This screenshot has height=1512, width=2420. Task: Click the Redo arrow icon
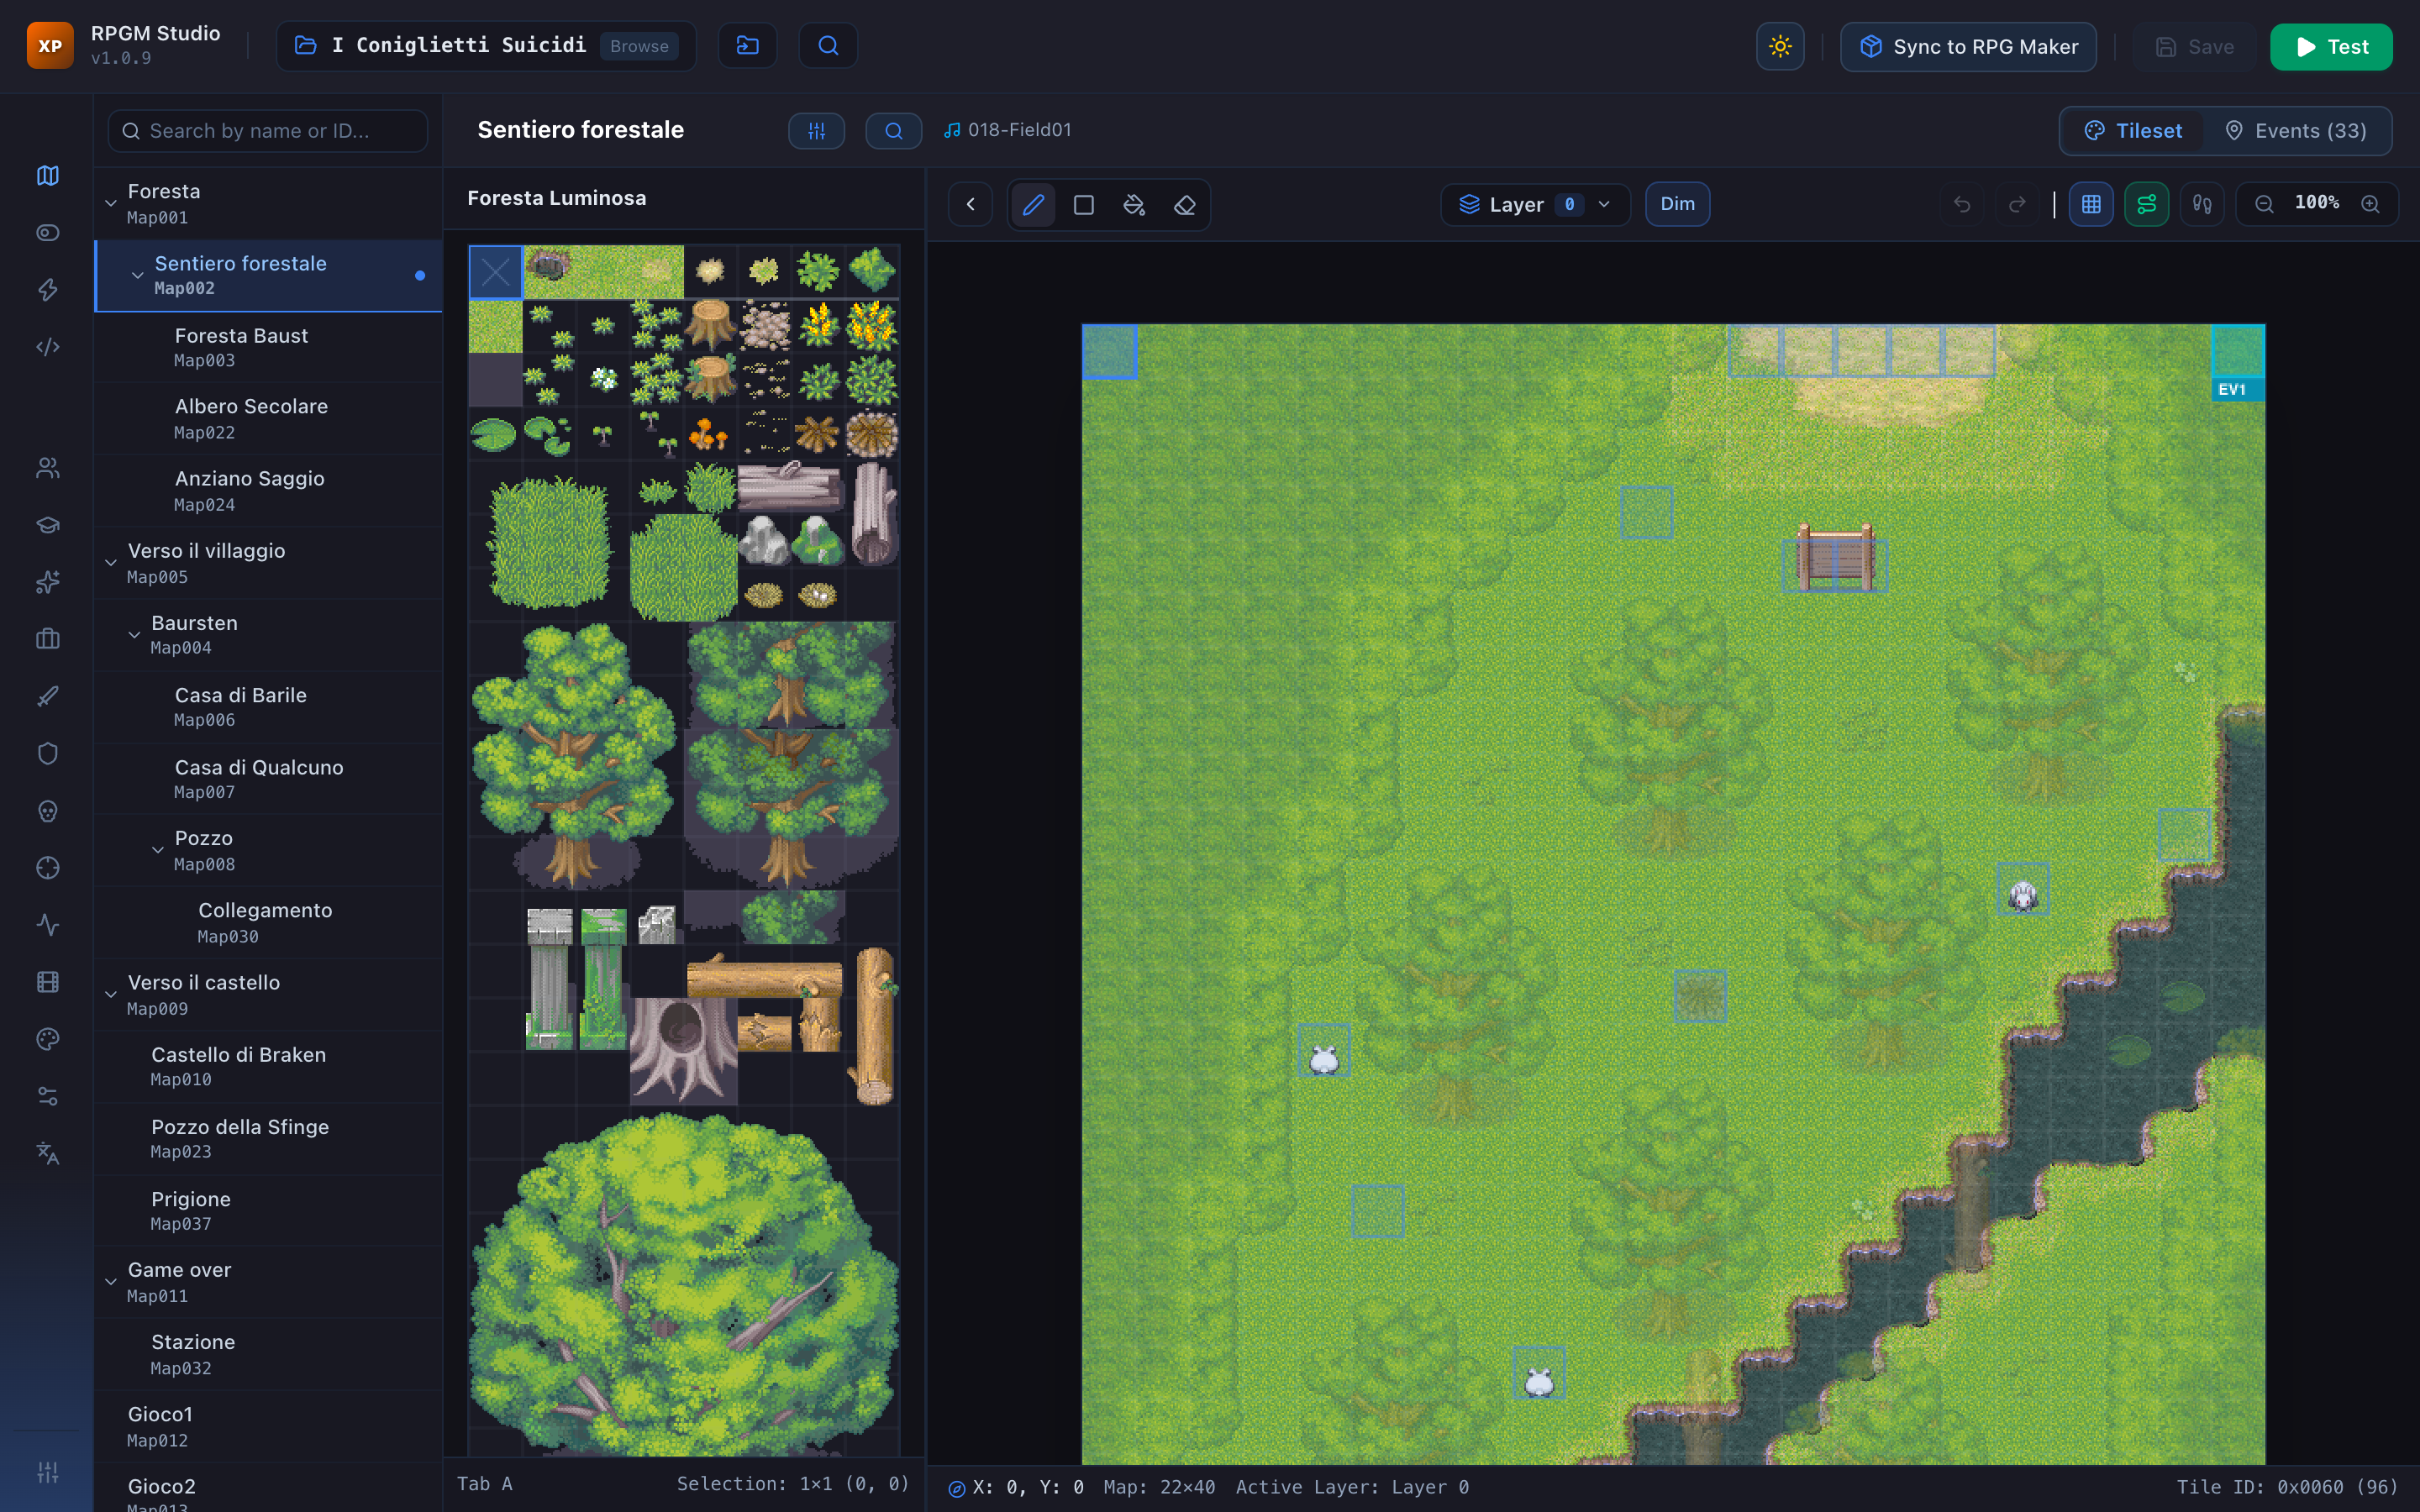[x=2017, y=204]
